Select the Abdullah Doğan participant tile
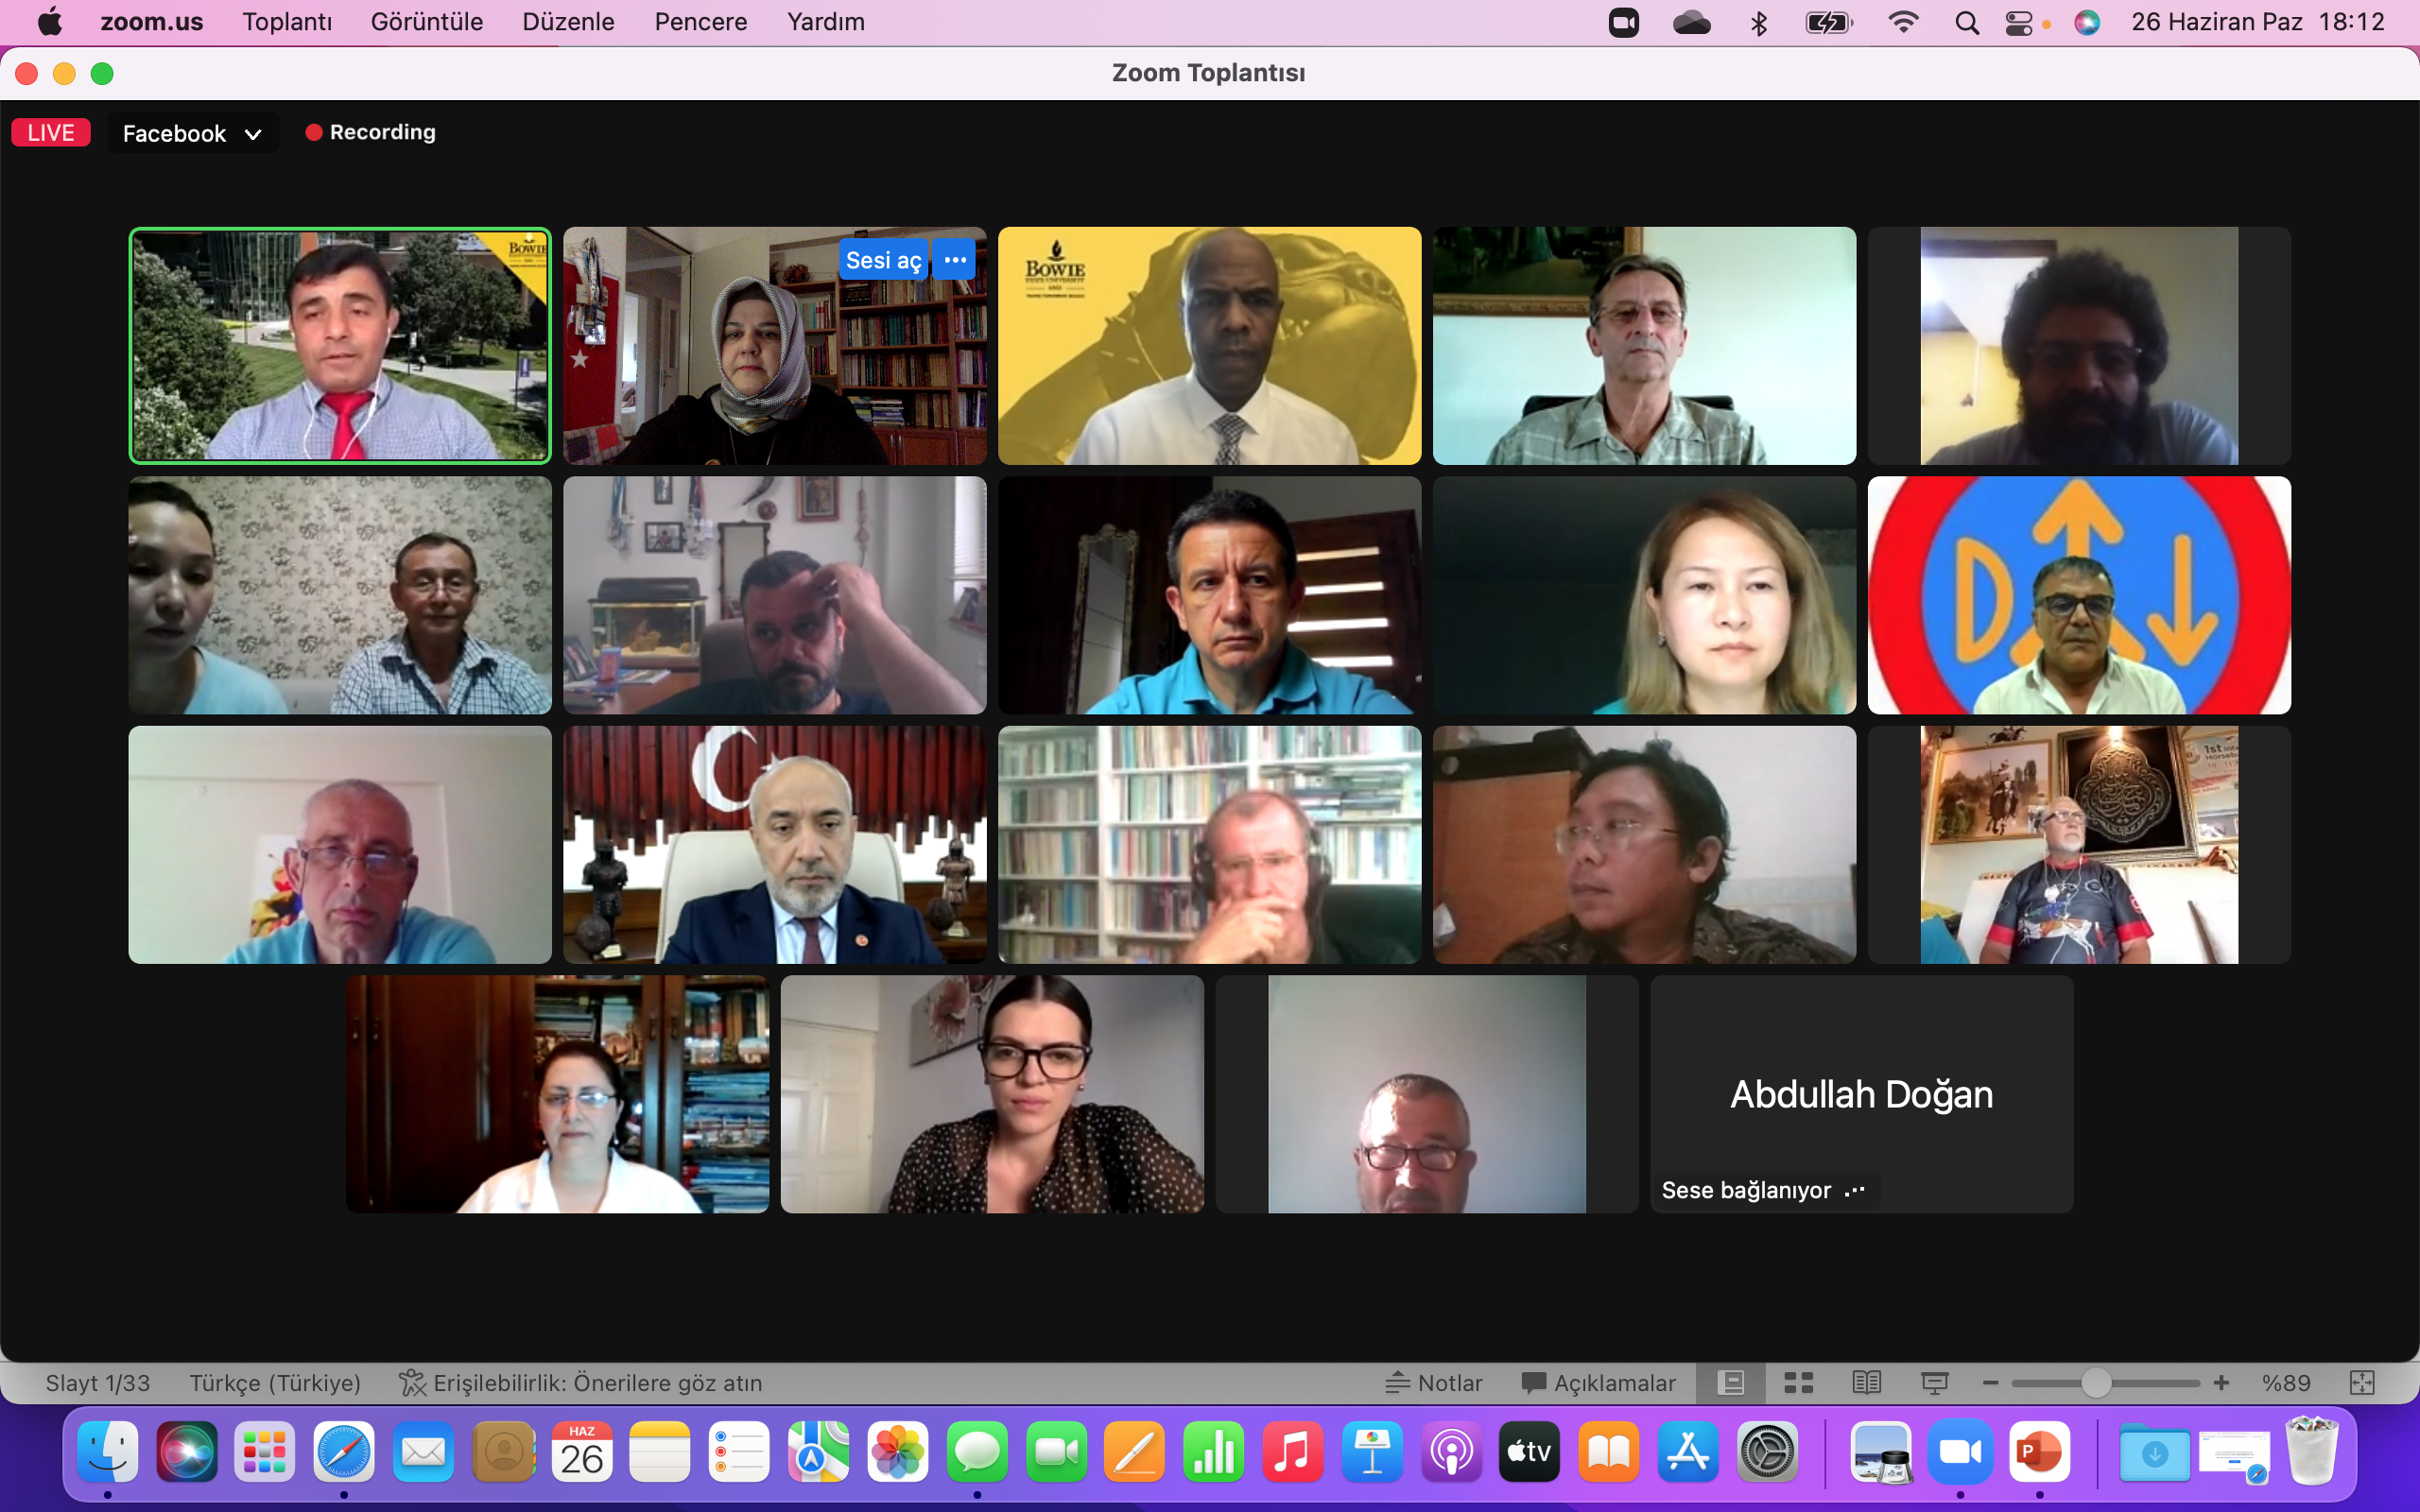2420x1512 pixels. point(1861,1094)
